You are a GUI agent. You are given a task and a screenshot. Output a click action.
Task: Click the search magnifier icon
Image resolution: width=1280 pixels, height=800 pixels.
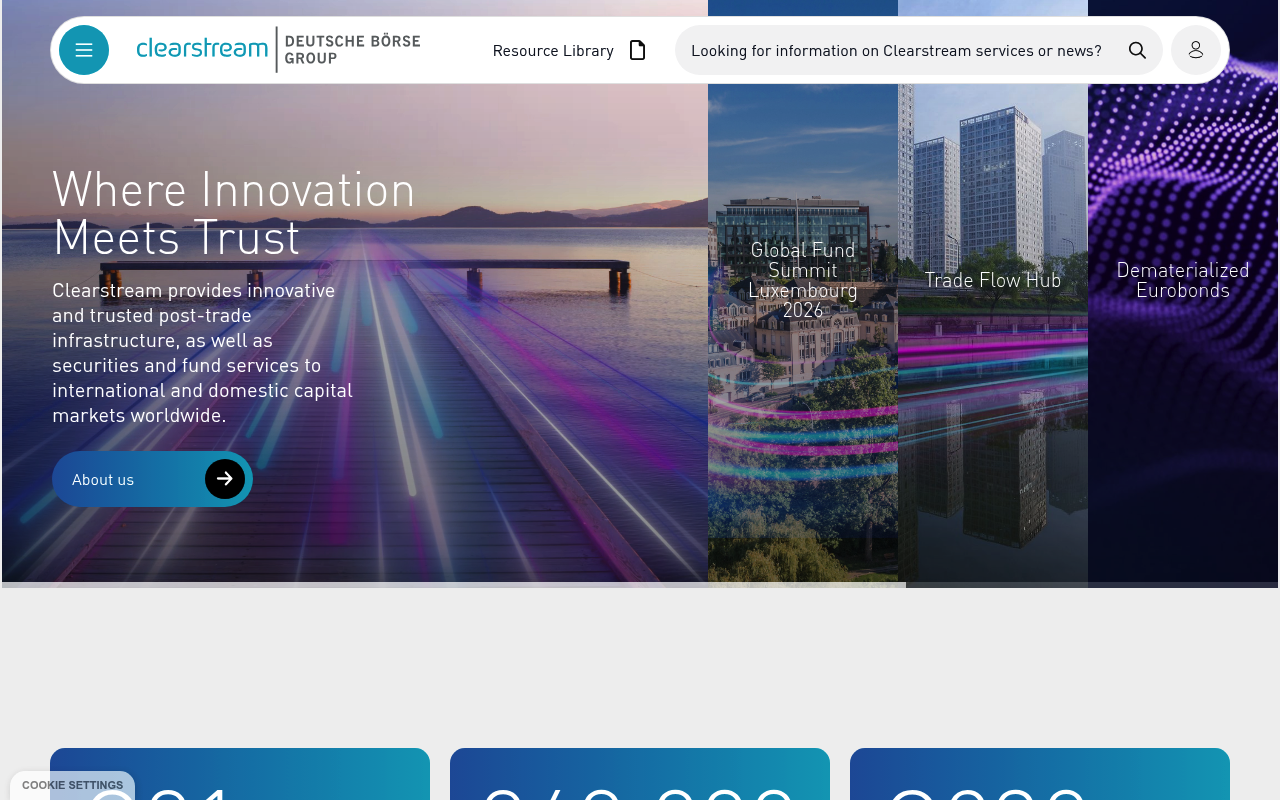point(1137,50)
